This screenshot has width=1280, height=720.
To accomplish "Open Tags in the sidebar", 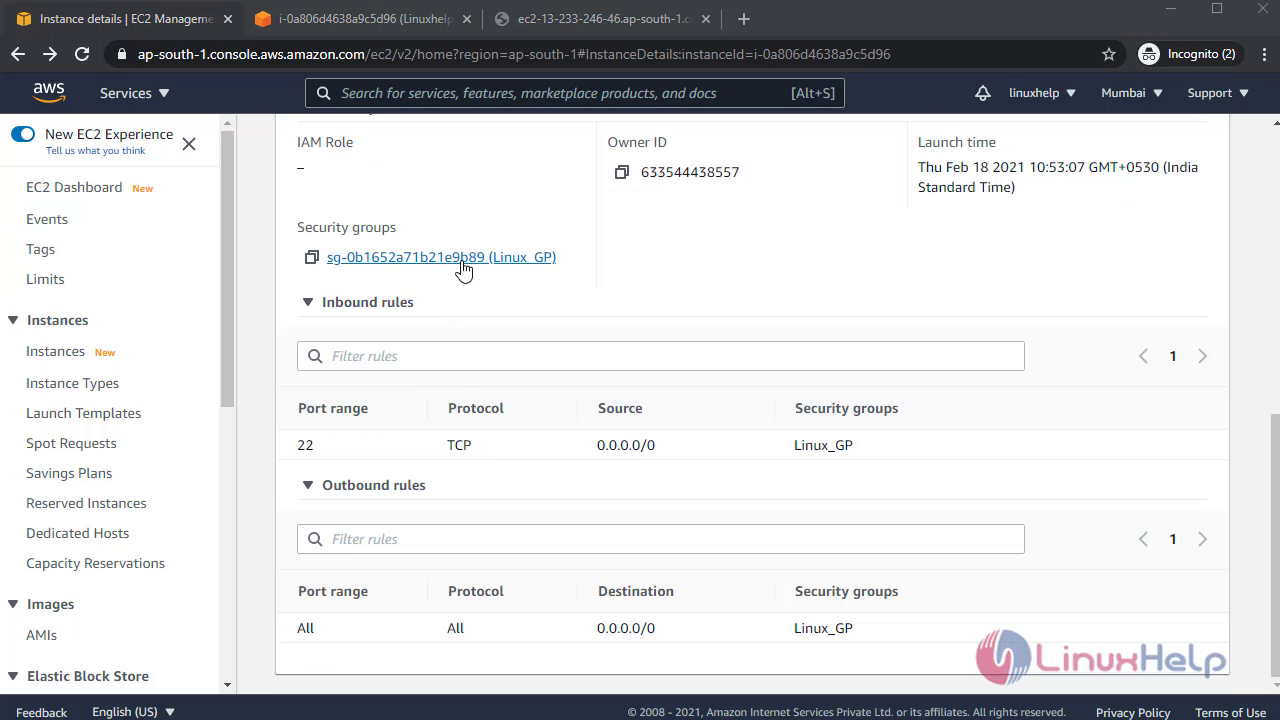I will pyautogui.click(x=40, y=249).
